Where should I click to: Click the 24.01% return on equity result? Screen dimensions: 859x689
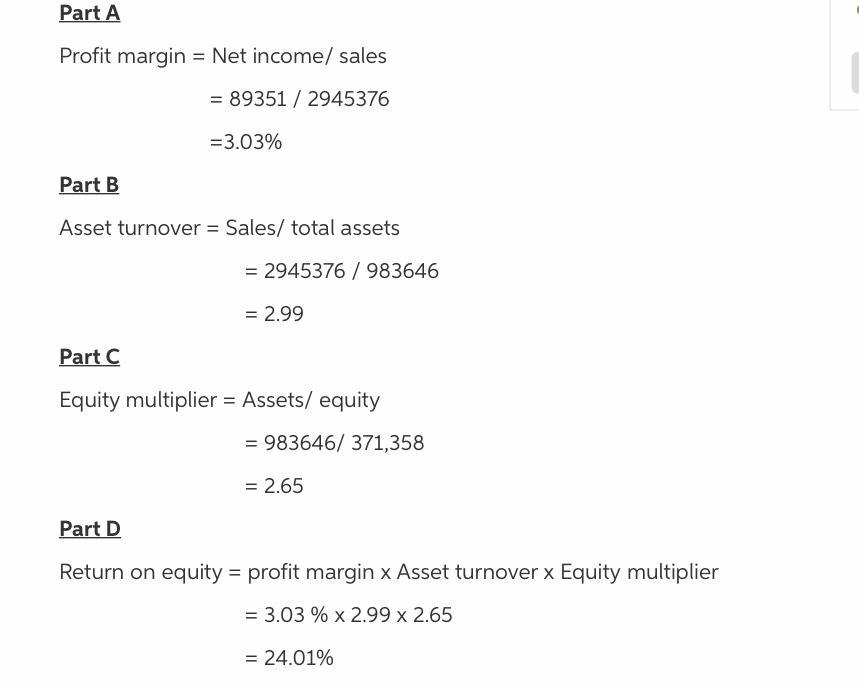289,658
